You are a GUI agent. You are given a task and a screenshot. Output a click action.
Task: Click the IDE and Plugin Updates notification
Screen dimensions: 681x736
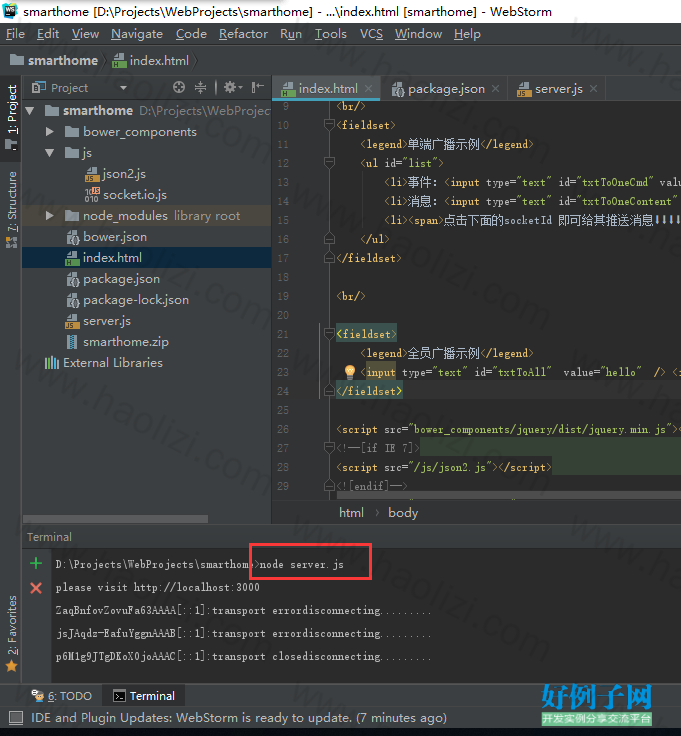click(239, 718)
